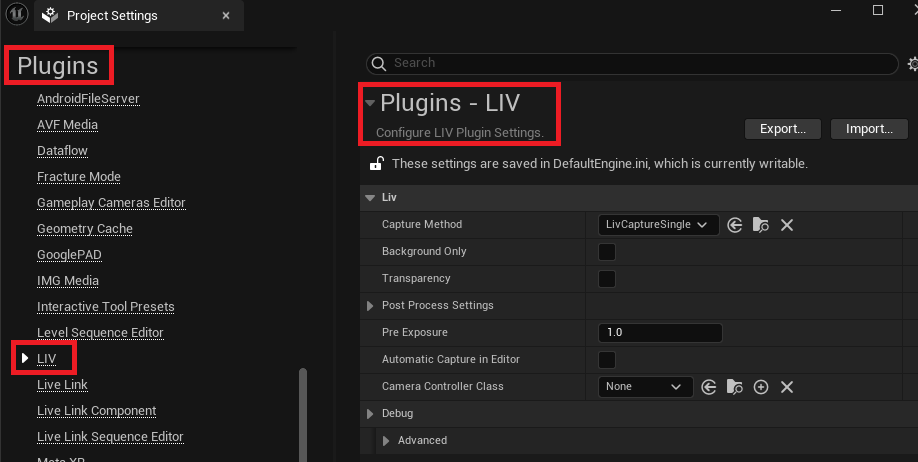Enable the Background Only checkbox

[x=607, y=252]
